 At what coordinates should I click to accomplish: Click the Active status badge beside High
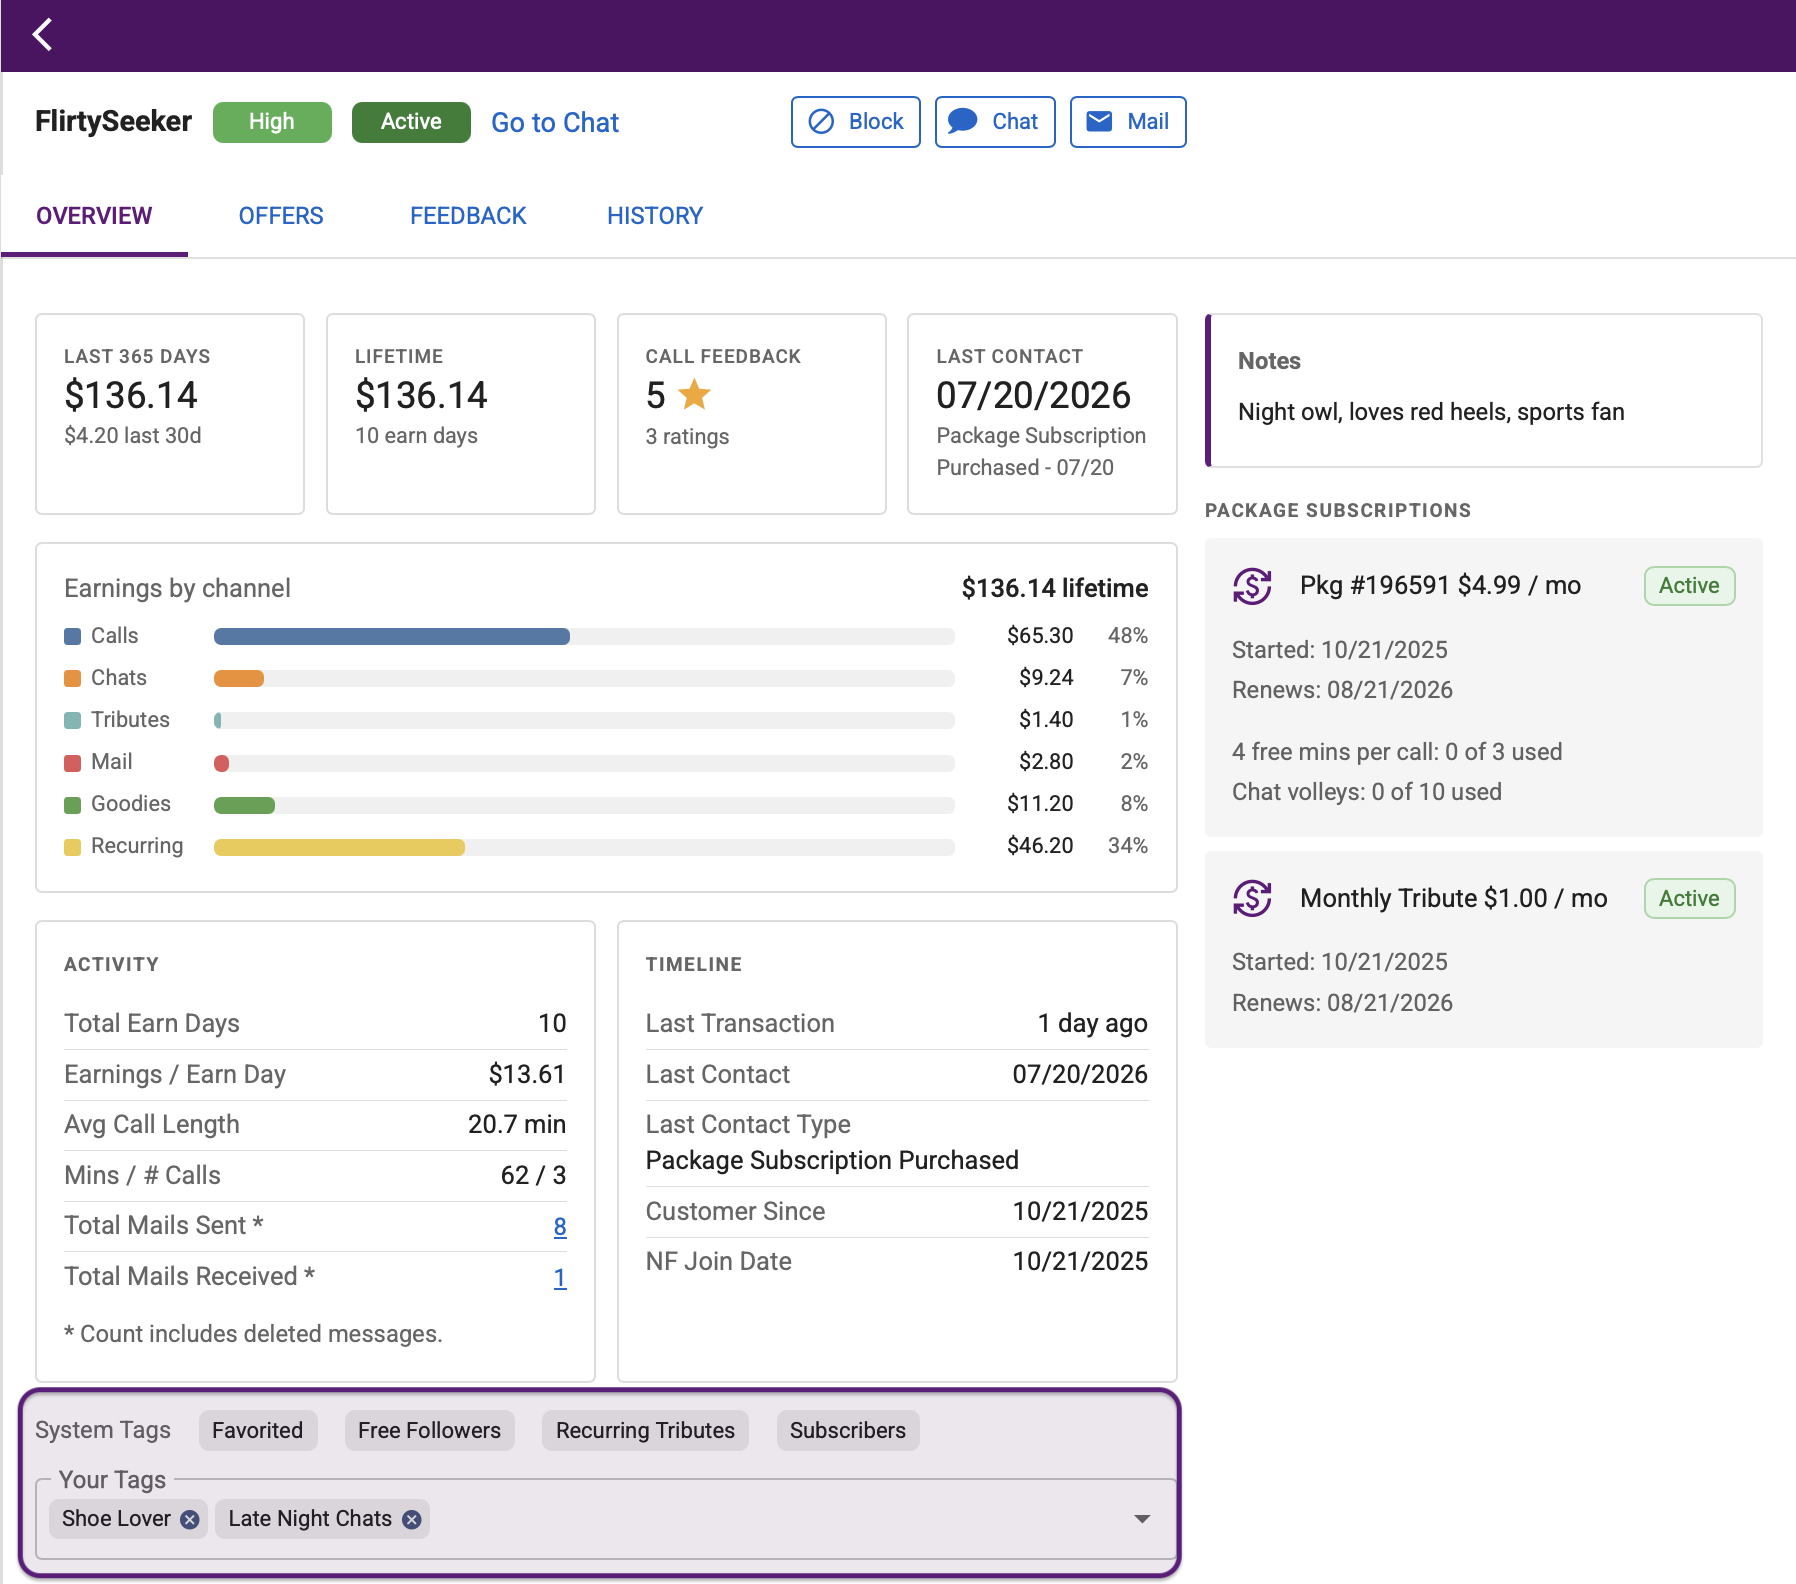(x=411, y=122)
